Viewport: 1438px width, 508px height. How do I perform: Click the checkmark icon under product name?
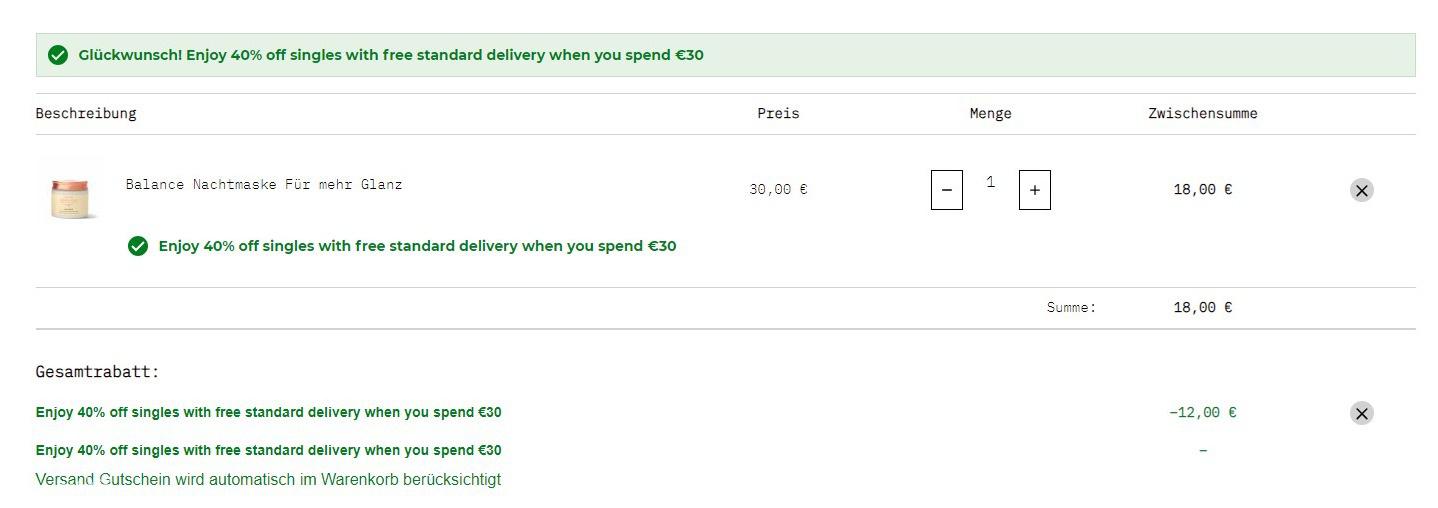[138, 246]
